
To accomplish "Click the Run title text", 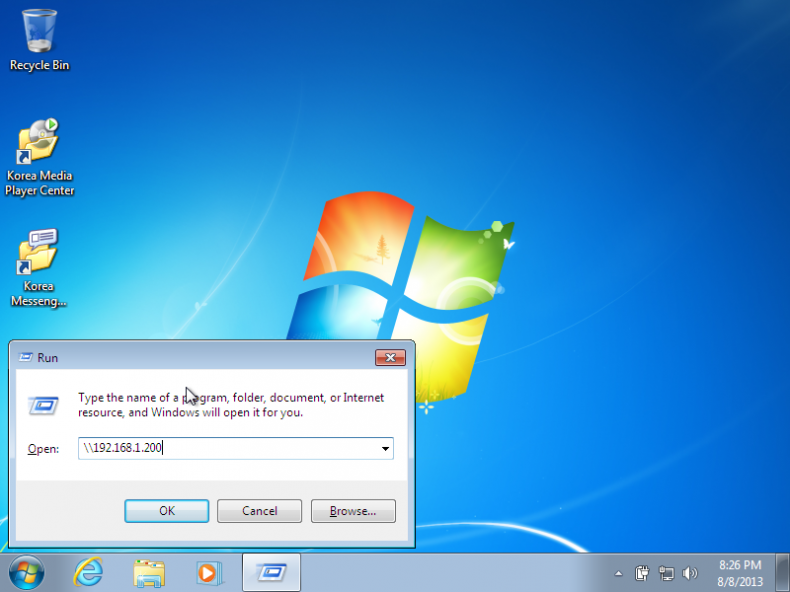I will point(47,358).
